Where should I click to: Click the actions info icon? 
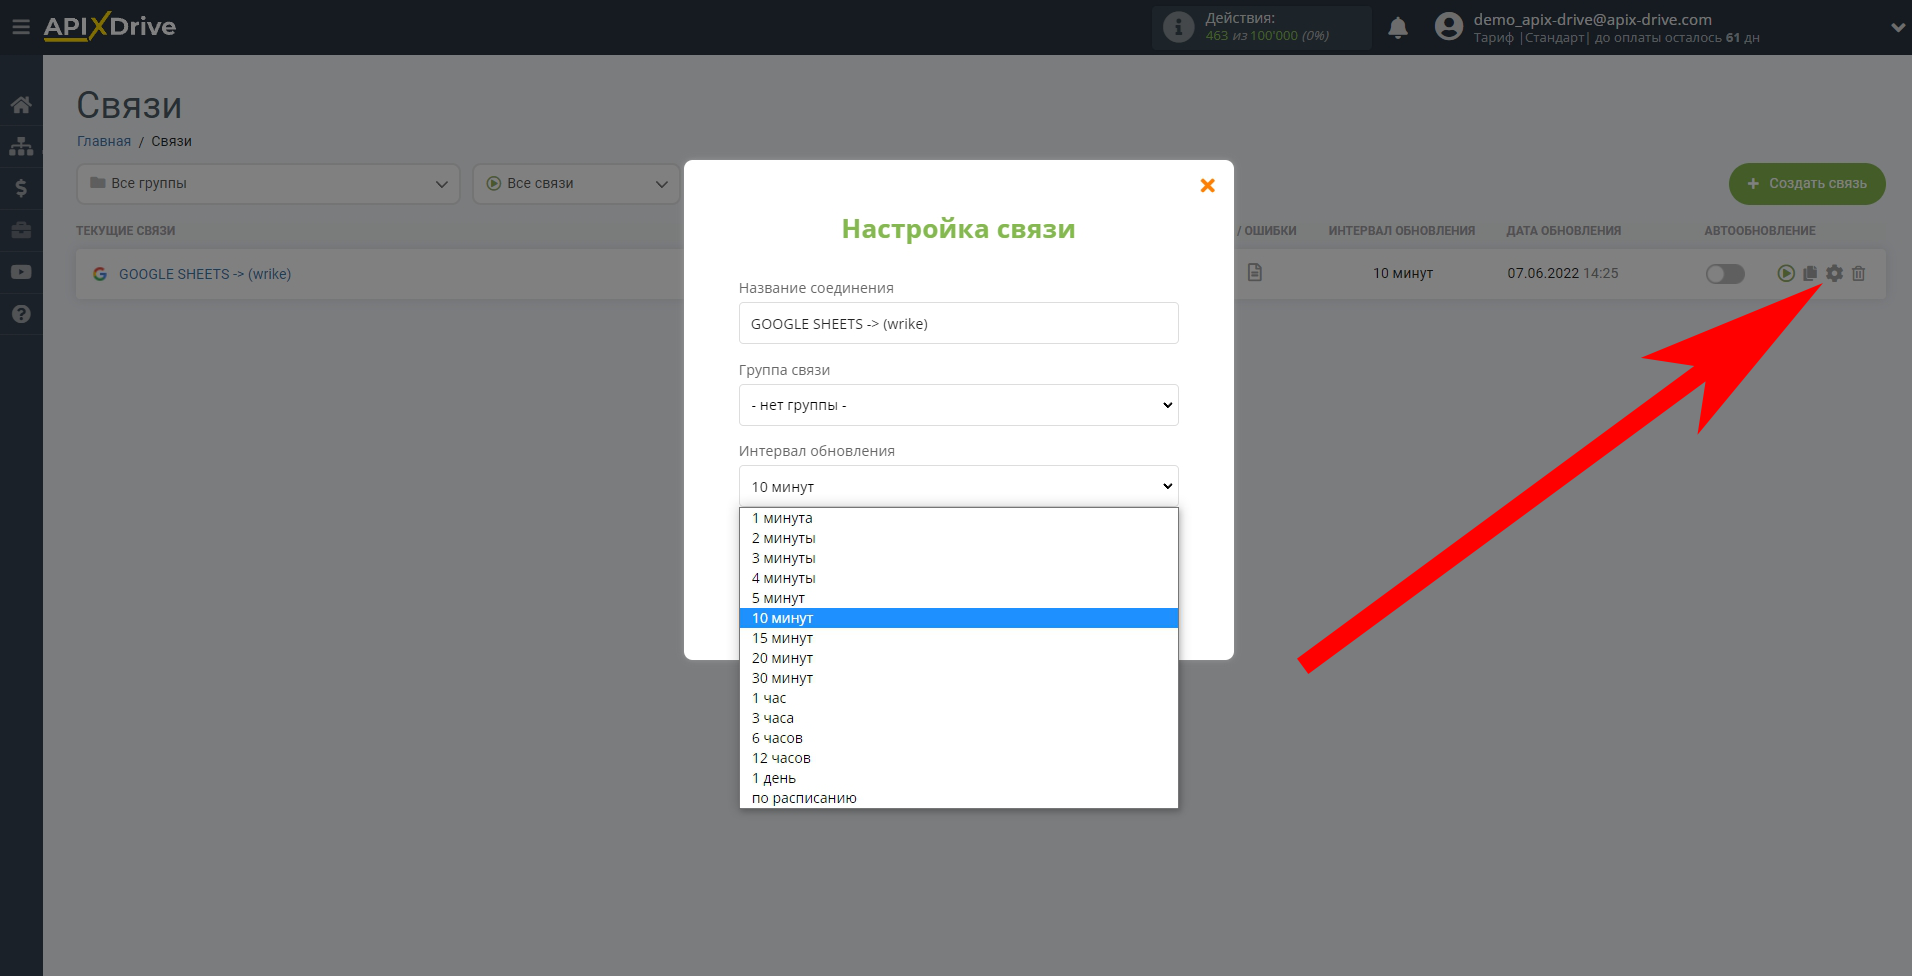1179,27
